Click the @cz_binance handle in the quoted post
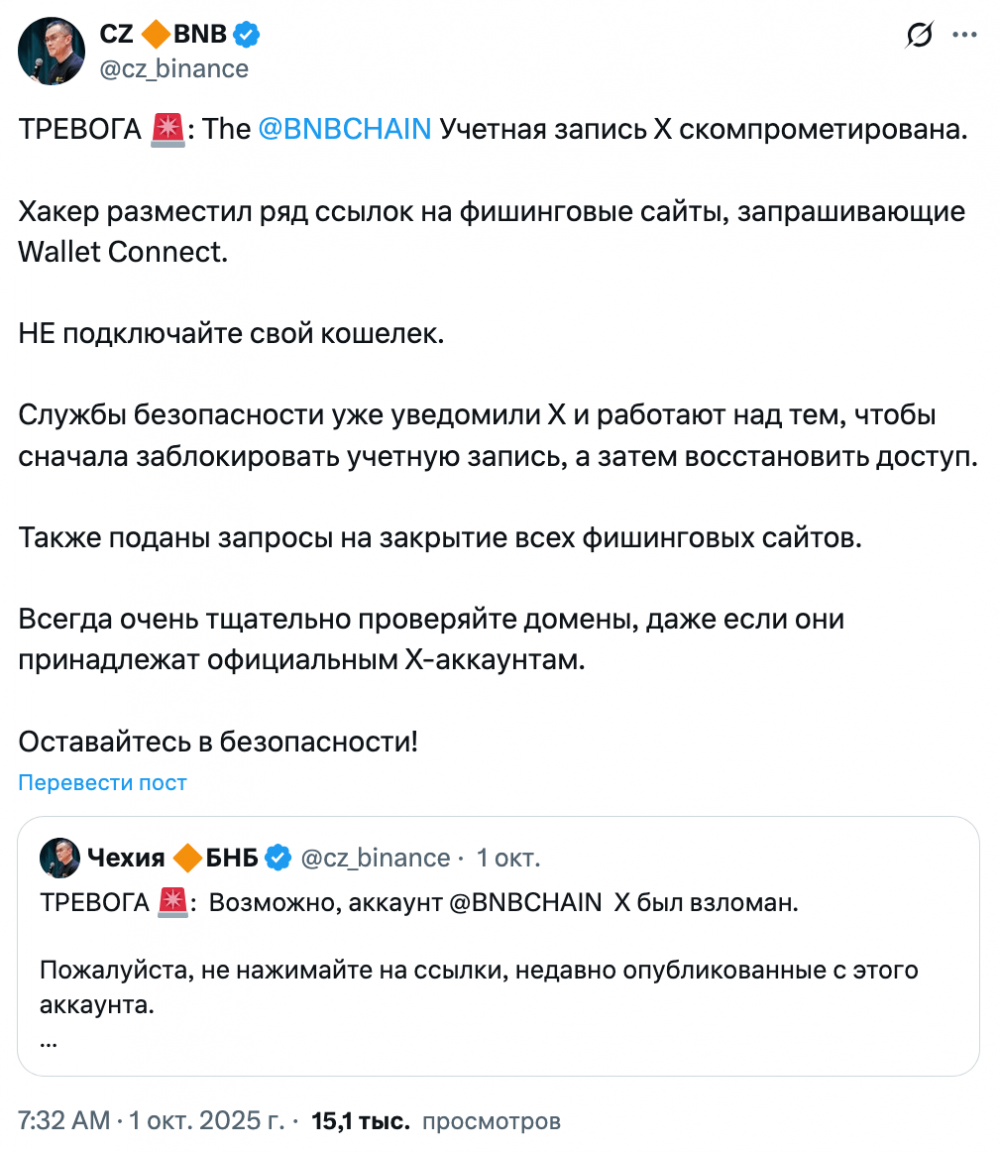The width and height of the screenshot is (1000, 1152). [375, 858]
